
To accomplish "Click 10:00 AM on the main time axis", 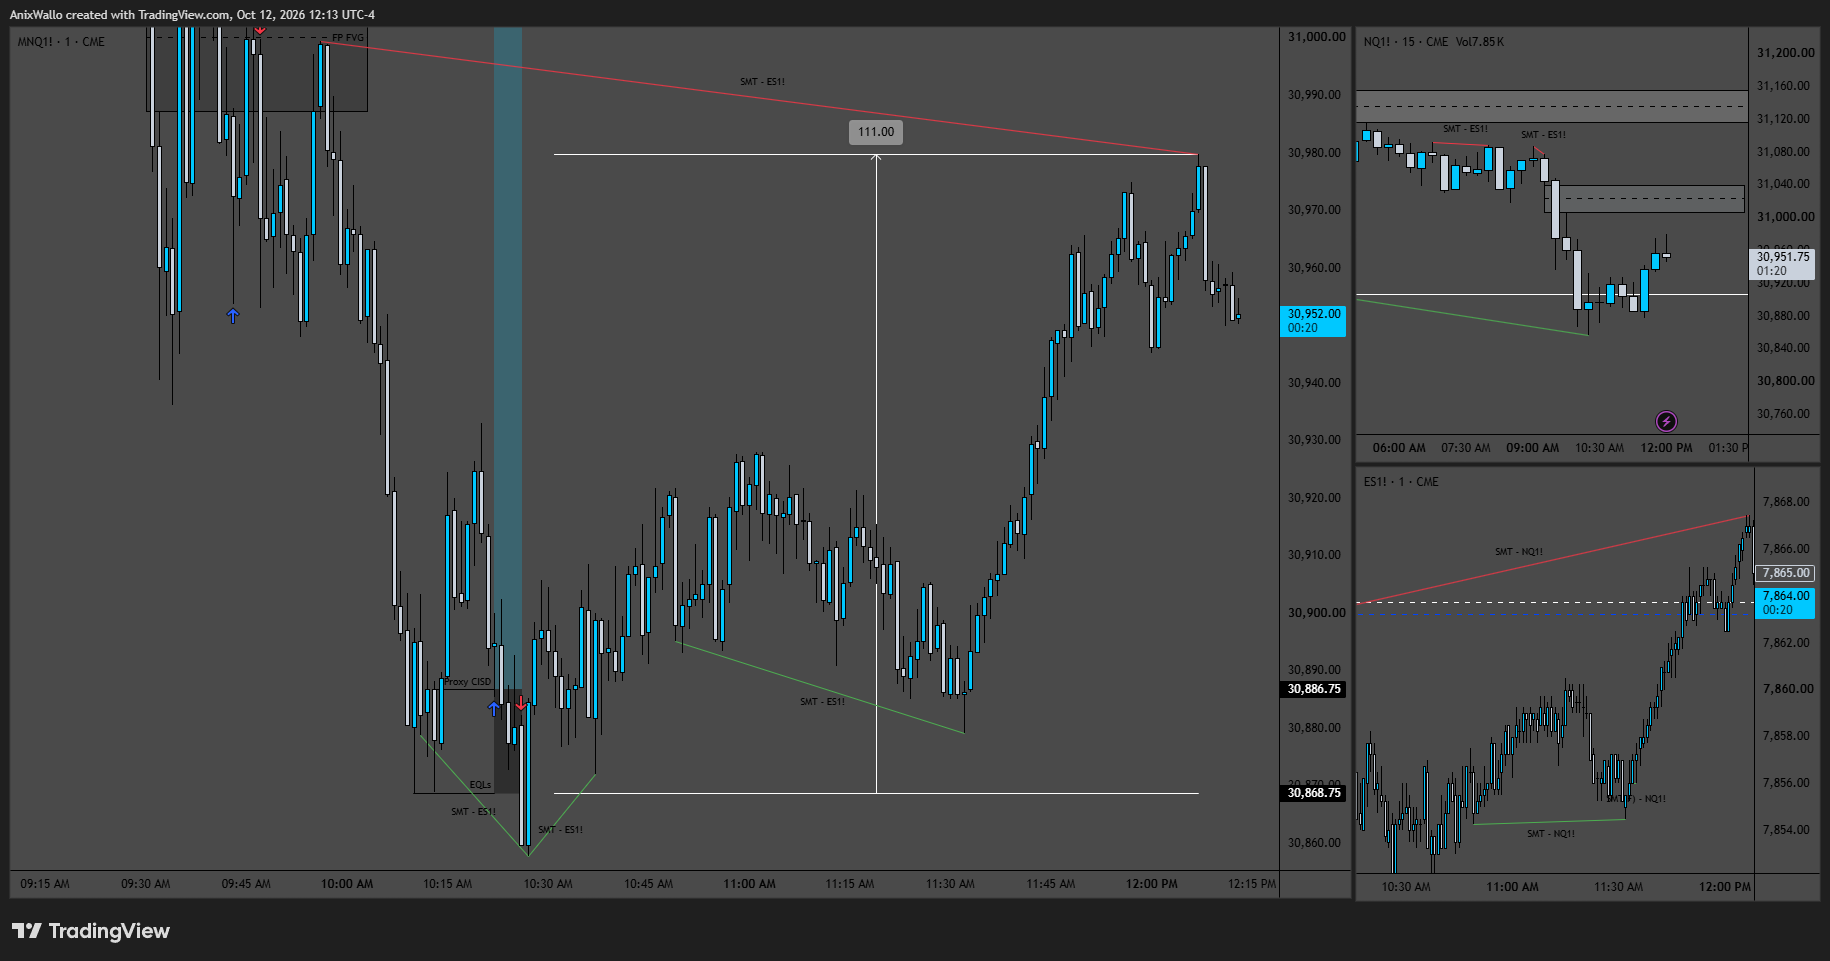I will 347,884.
